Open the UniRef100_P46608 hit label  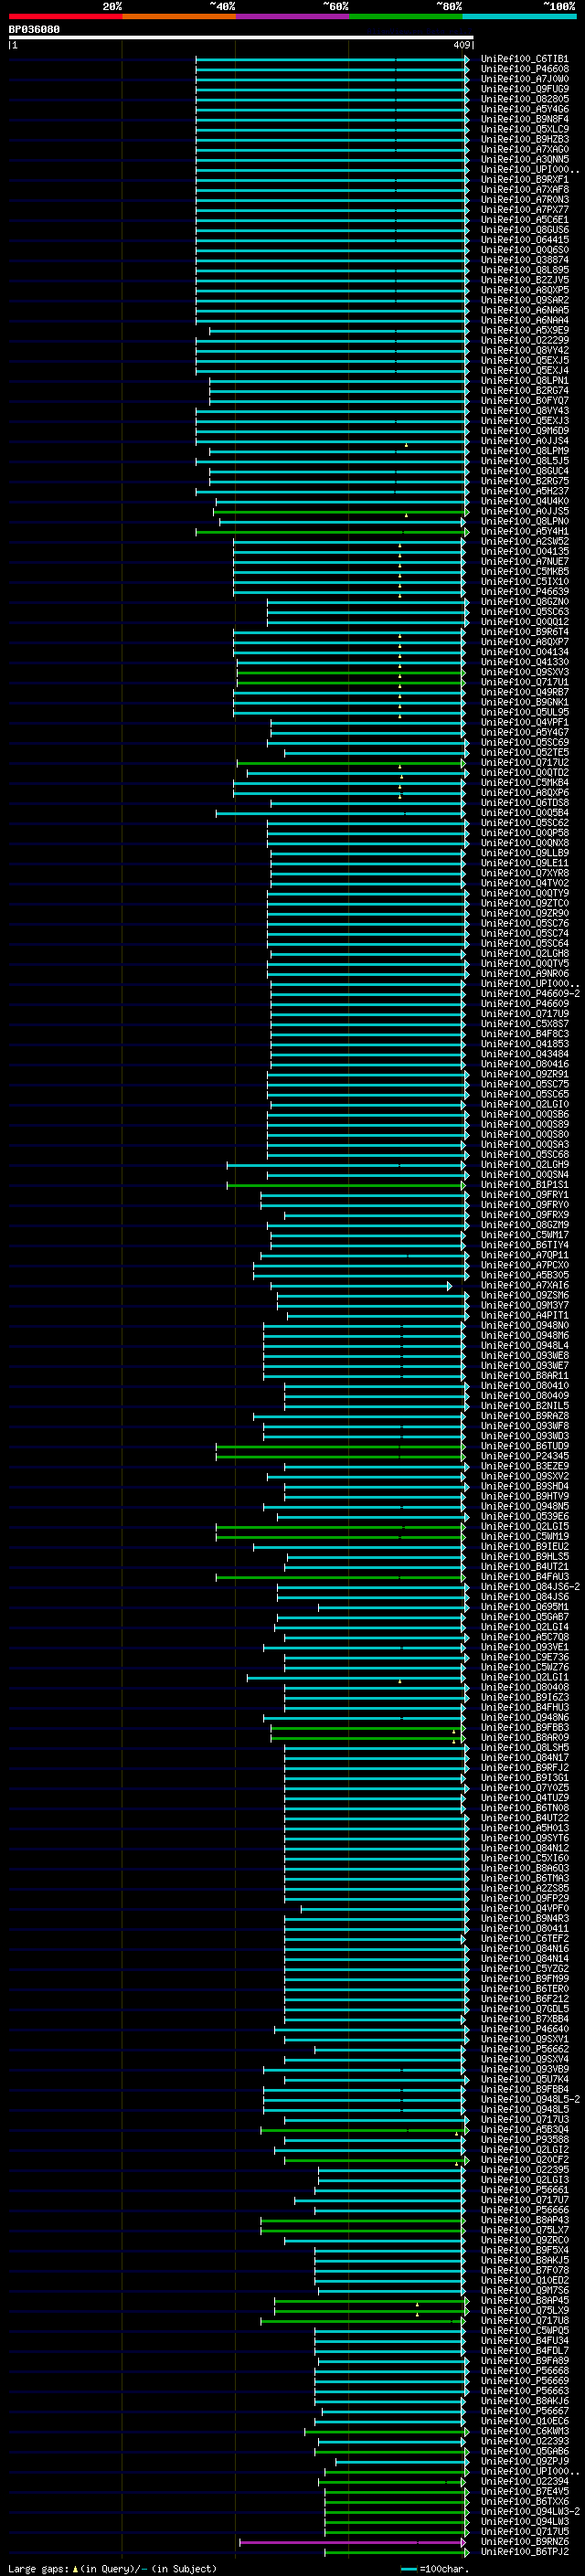[525, 69]
